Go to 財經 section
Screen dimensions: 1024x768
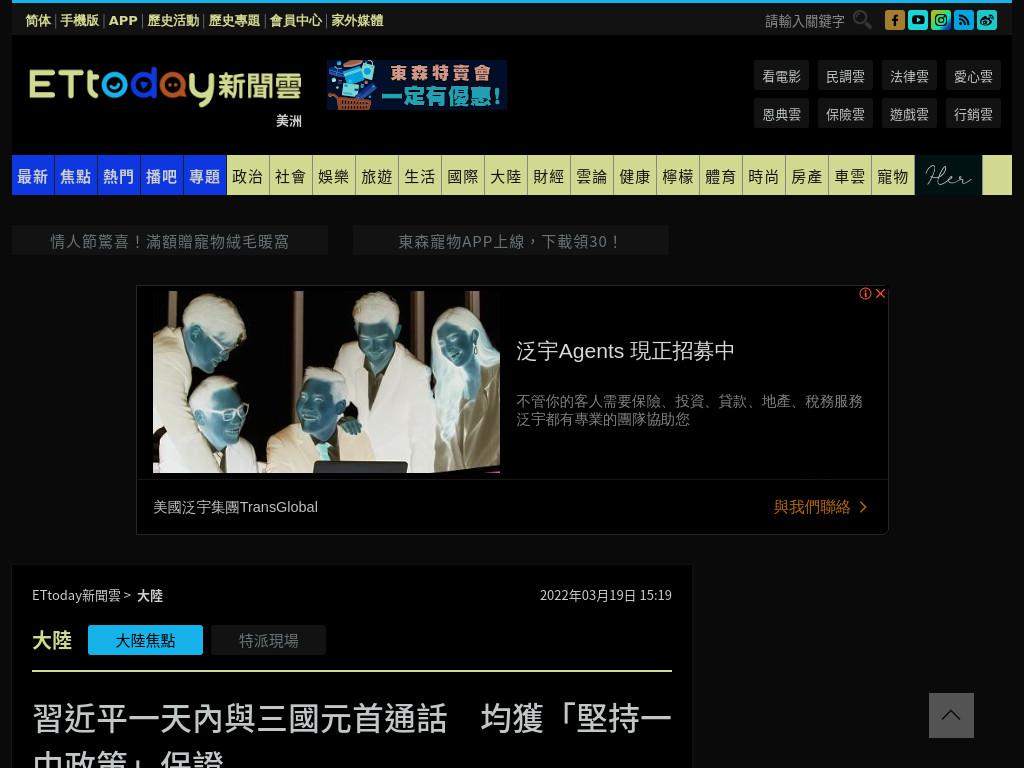[x=549, y=175]
